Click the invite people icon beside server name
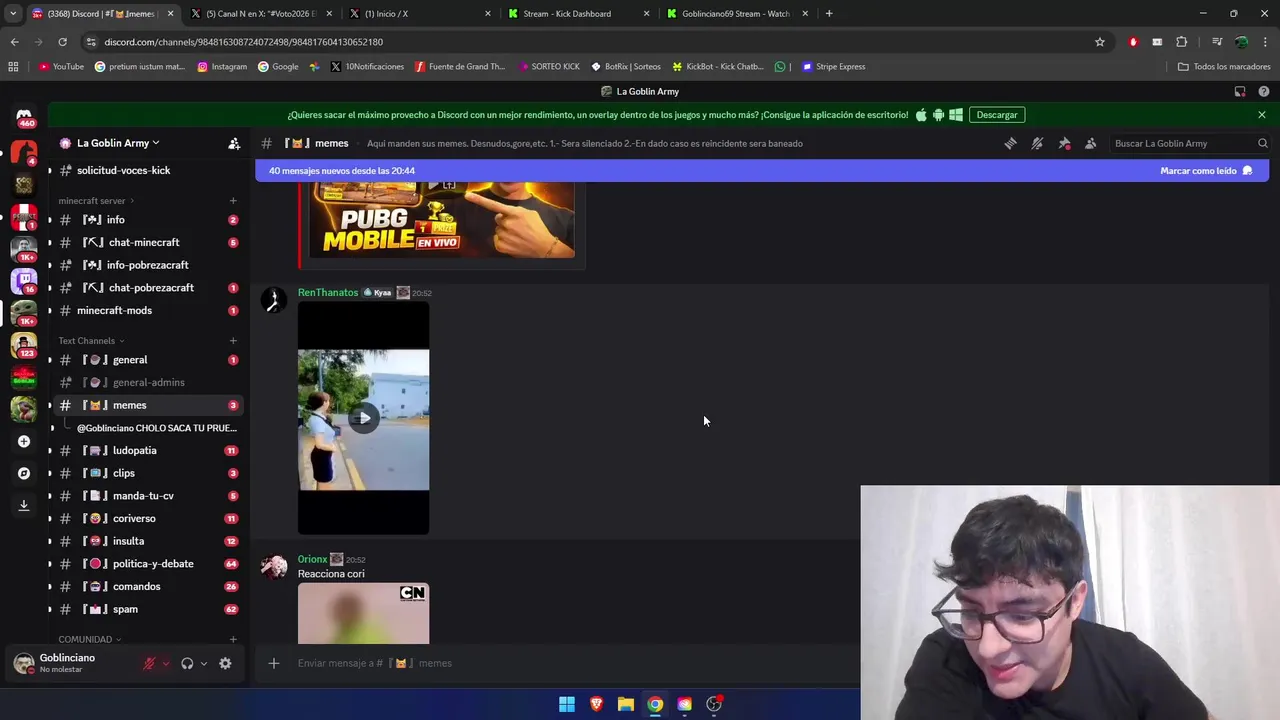The height and width of the screenshot is (720, 1280). (234, 143)
